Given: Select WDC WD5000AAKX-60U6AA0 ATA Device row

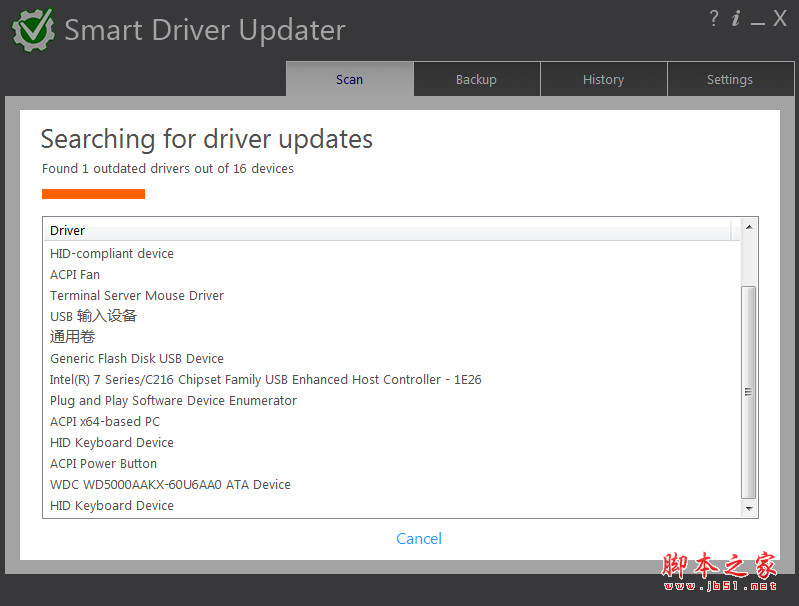Looking at the screenshot, I should point(391,484).
